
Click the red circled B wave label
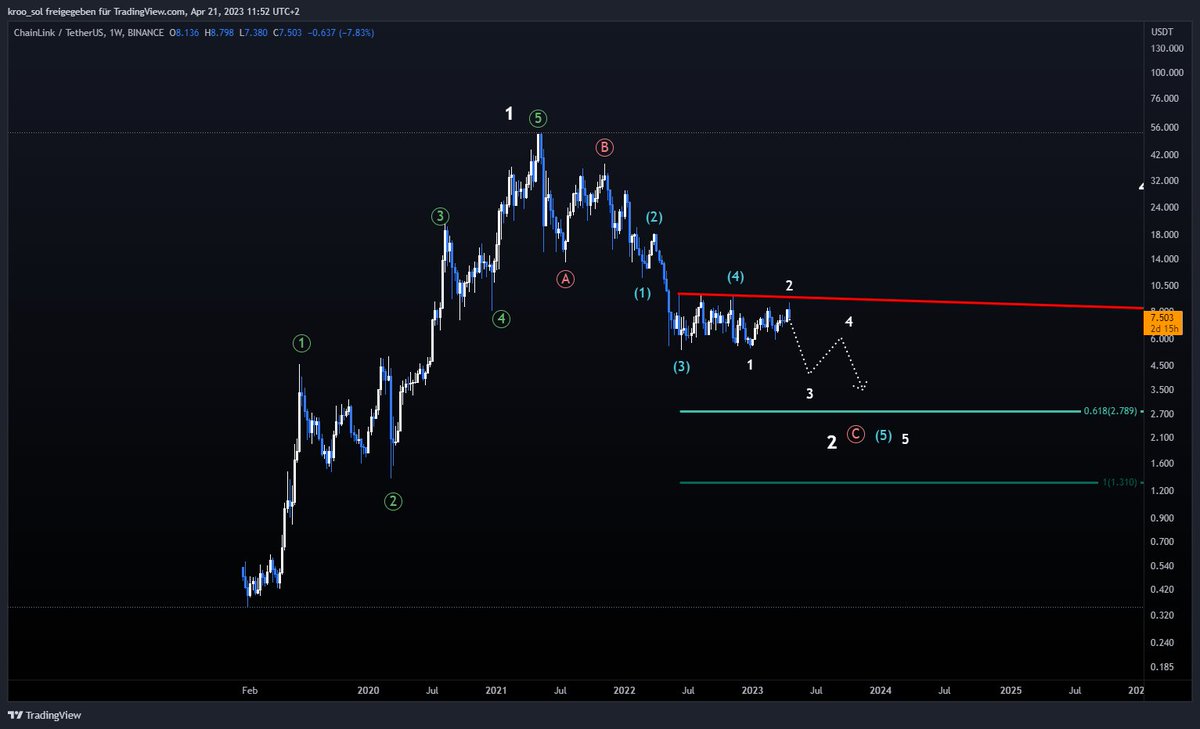point(605,148)
